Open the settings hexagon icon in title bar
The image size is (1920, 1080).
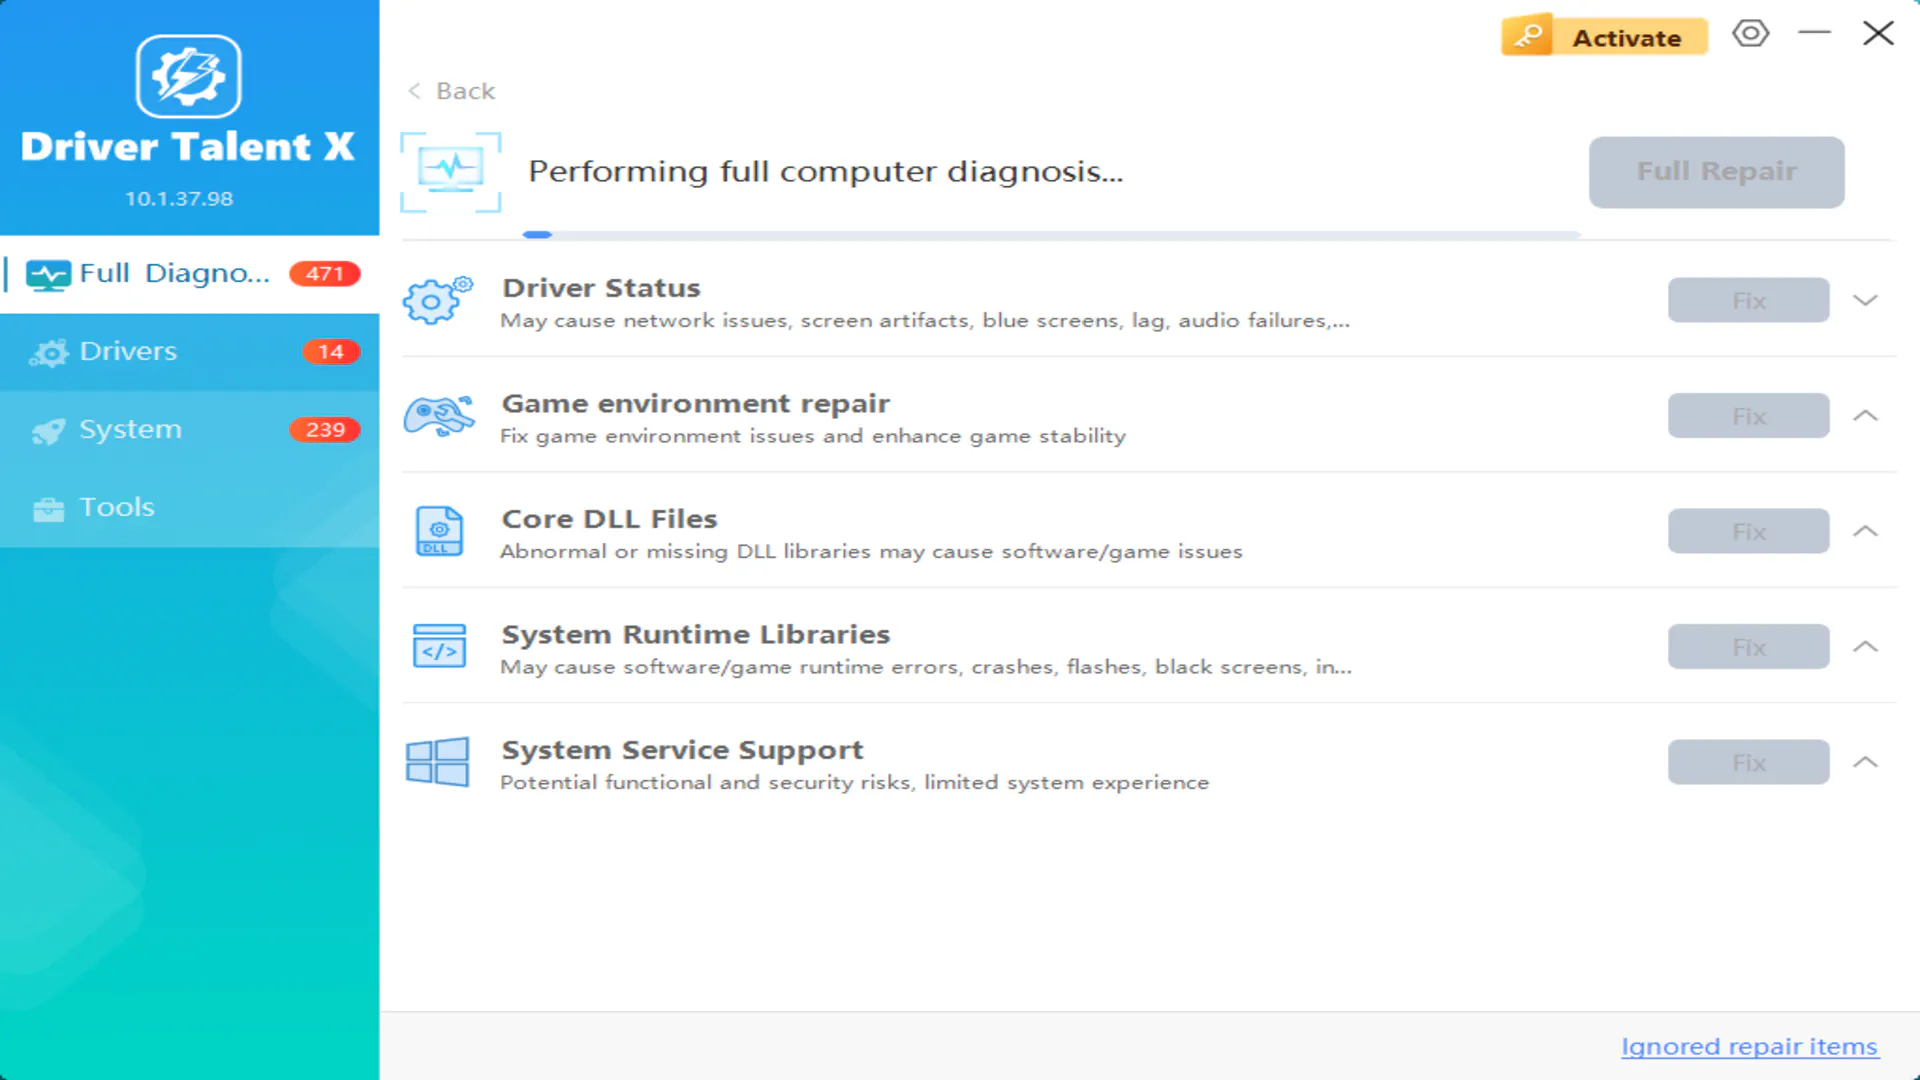1751,34
